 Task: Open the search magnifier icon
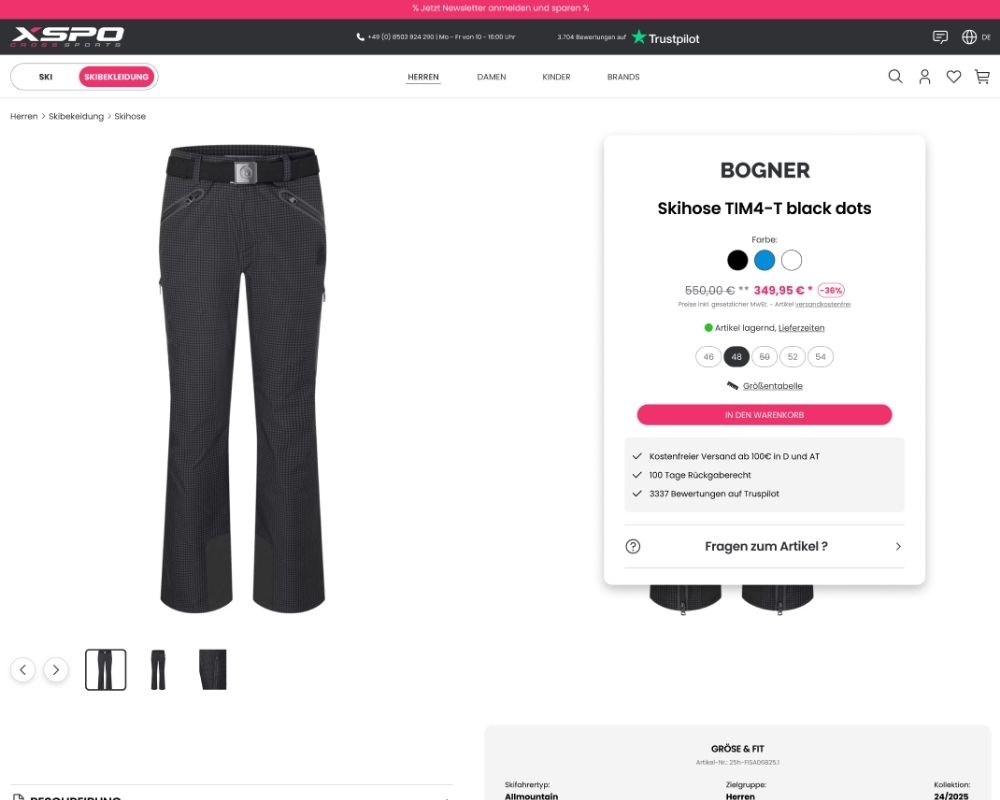coord(895,77)
